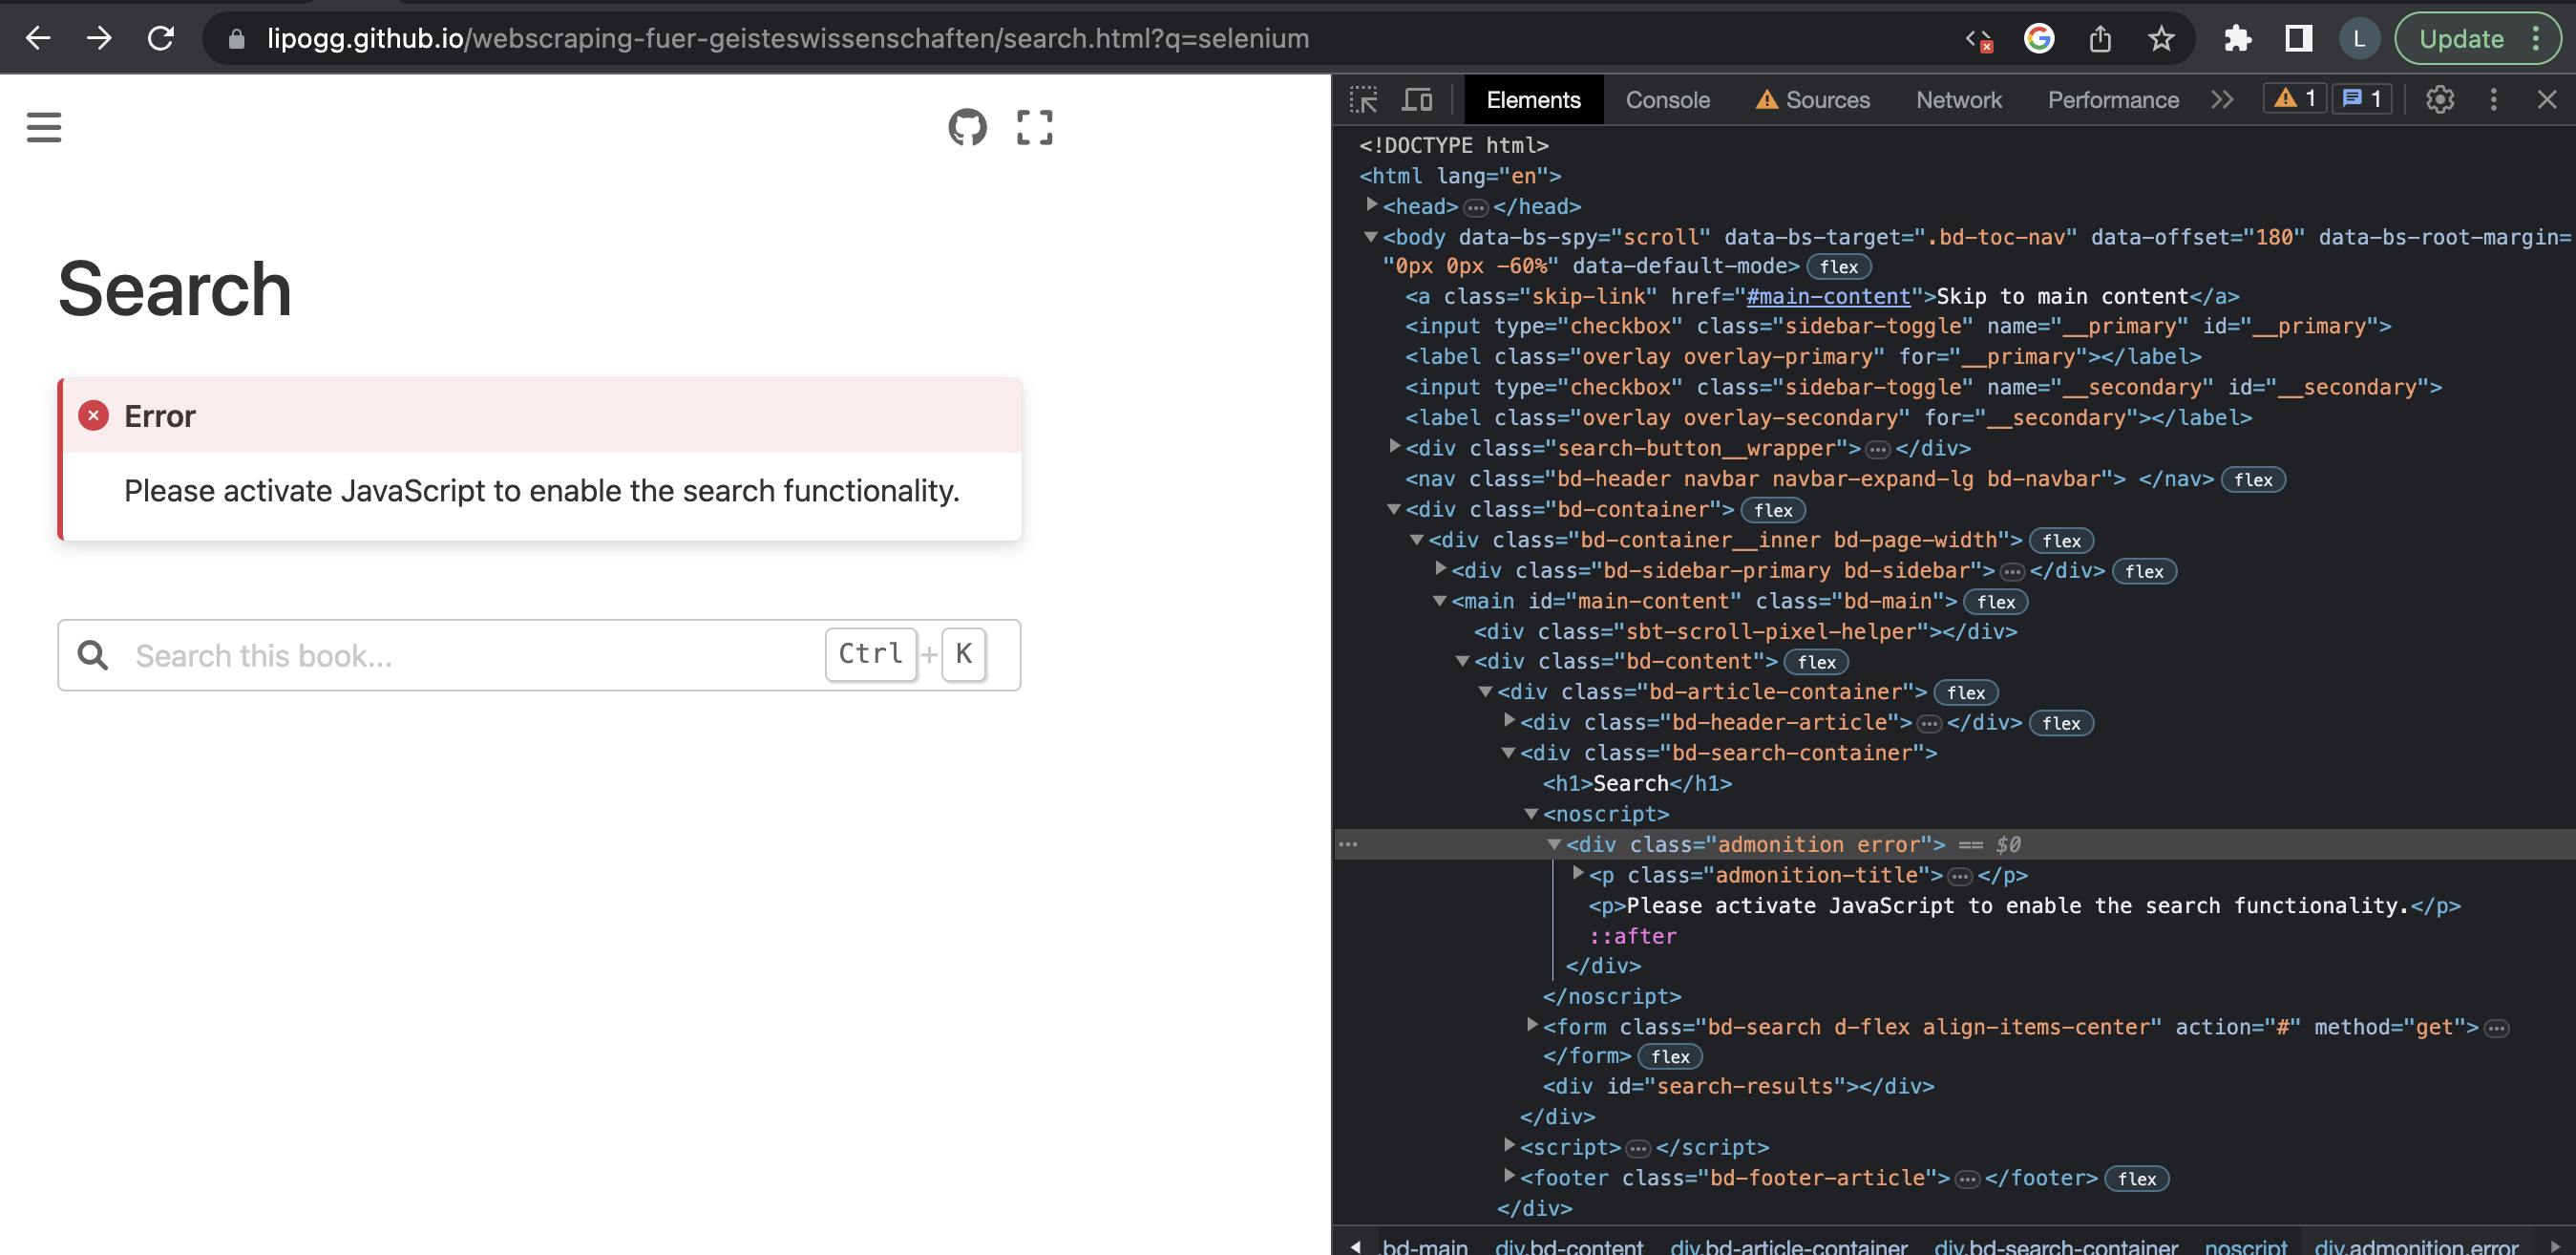Viewport: 2576px width, 1255px height.
Task: Expand the admonition-title paragraph node
Action: [1579, 874]
